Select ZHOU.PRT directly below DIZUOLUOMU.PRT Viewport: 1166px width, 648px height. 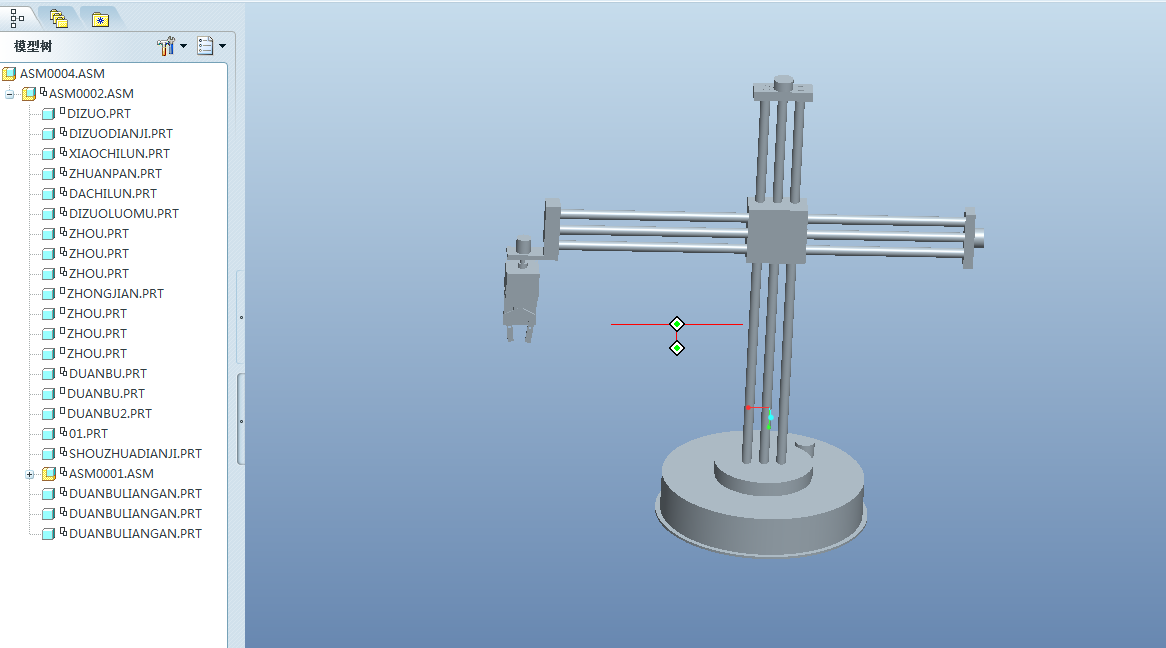[x=99, y=234]
